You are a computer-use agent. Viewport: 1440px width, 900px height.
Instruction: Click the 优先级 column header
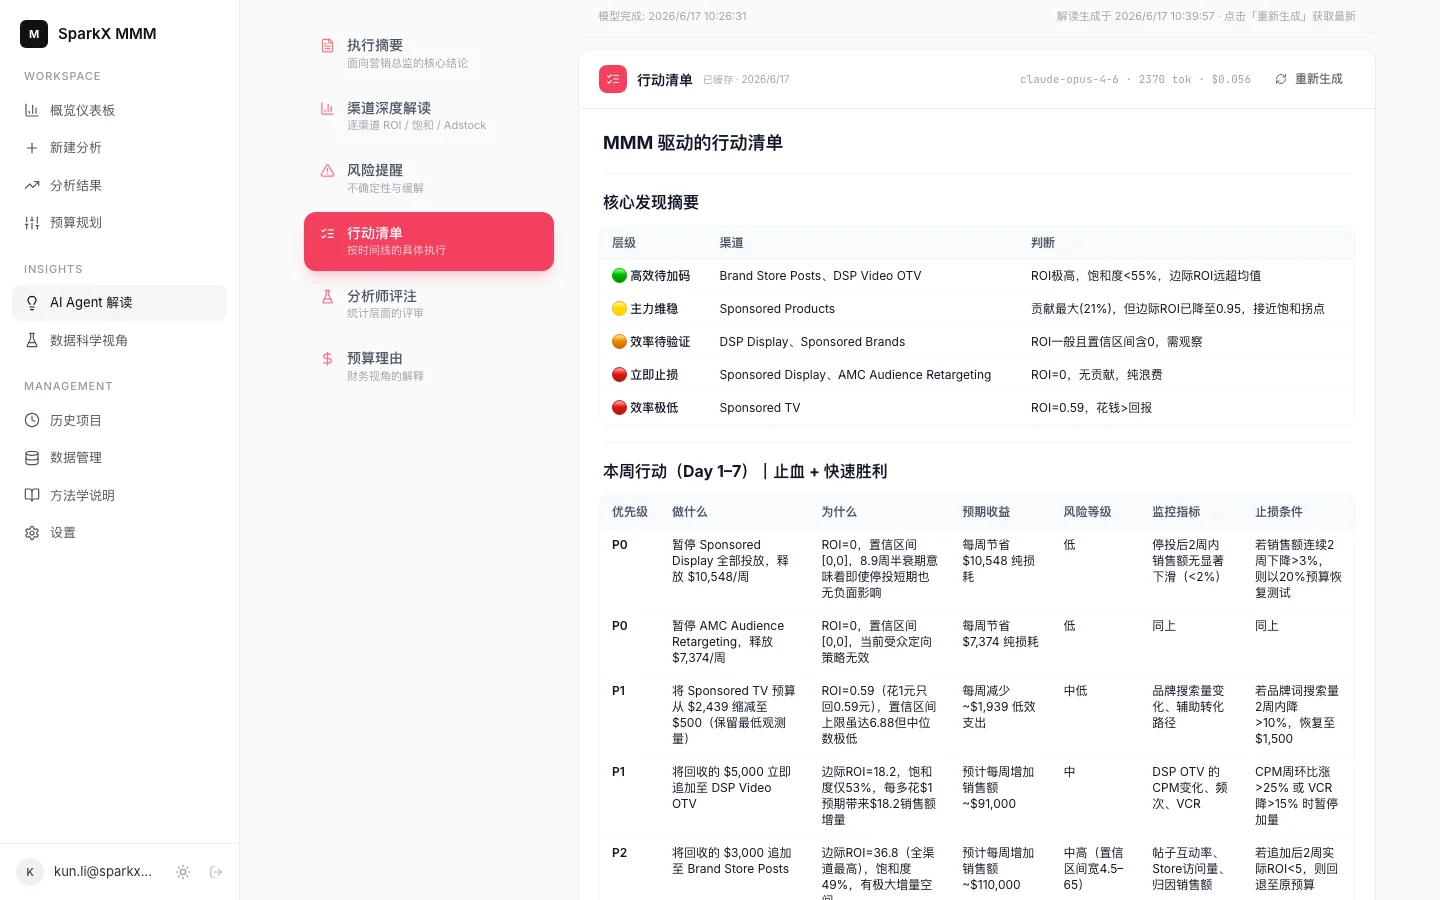click(x=630, y=512)
